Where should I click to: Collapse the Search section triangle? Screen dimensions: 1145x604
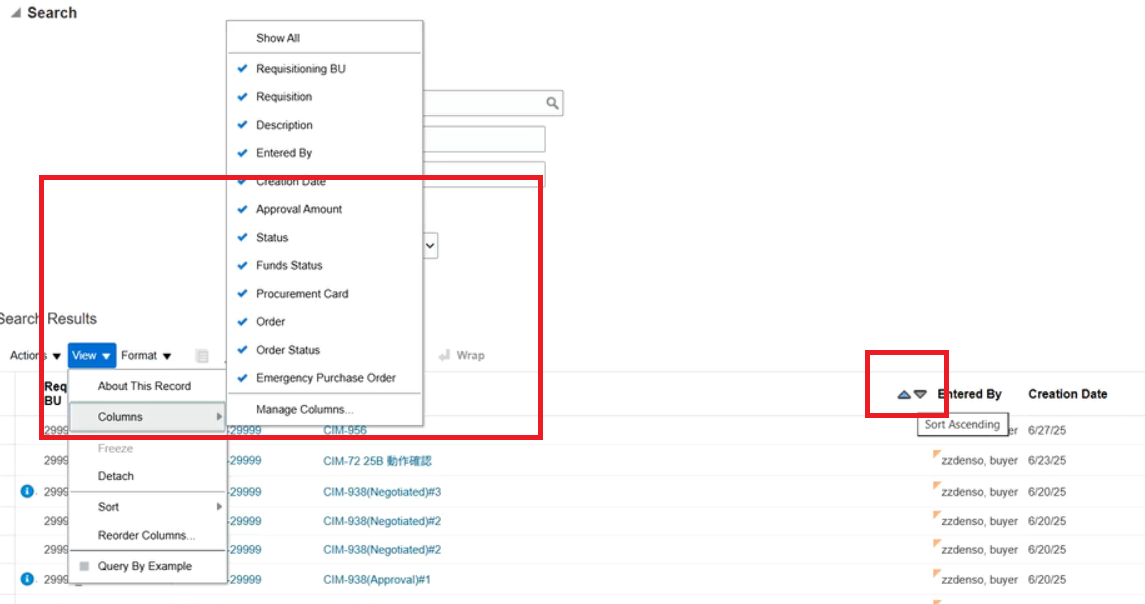tap(15, 13)
